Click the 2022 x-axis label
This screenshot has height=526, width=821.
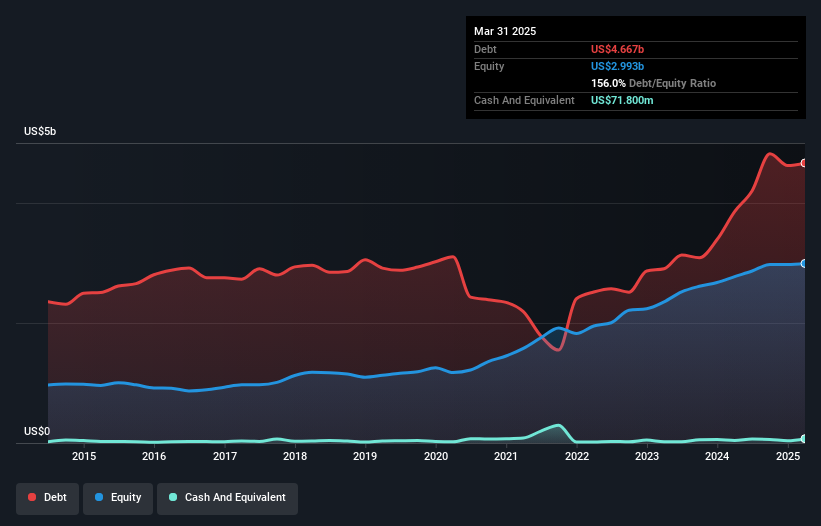[576, 456]
